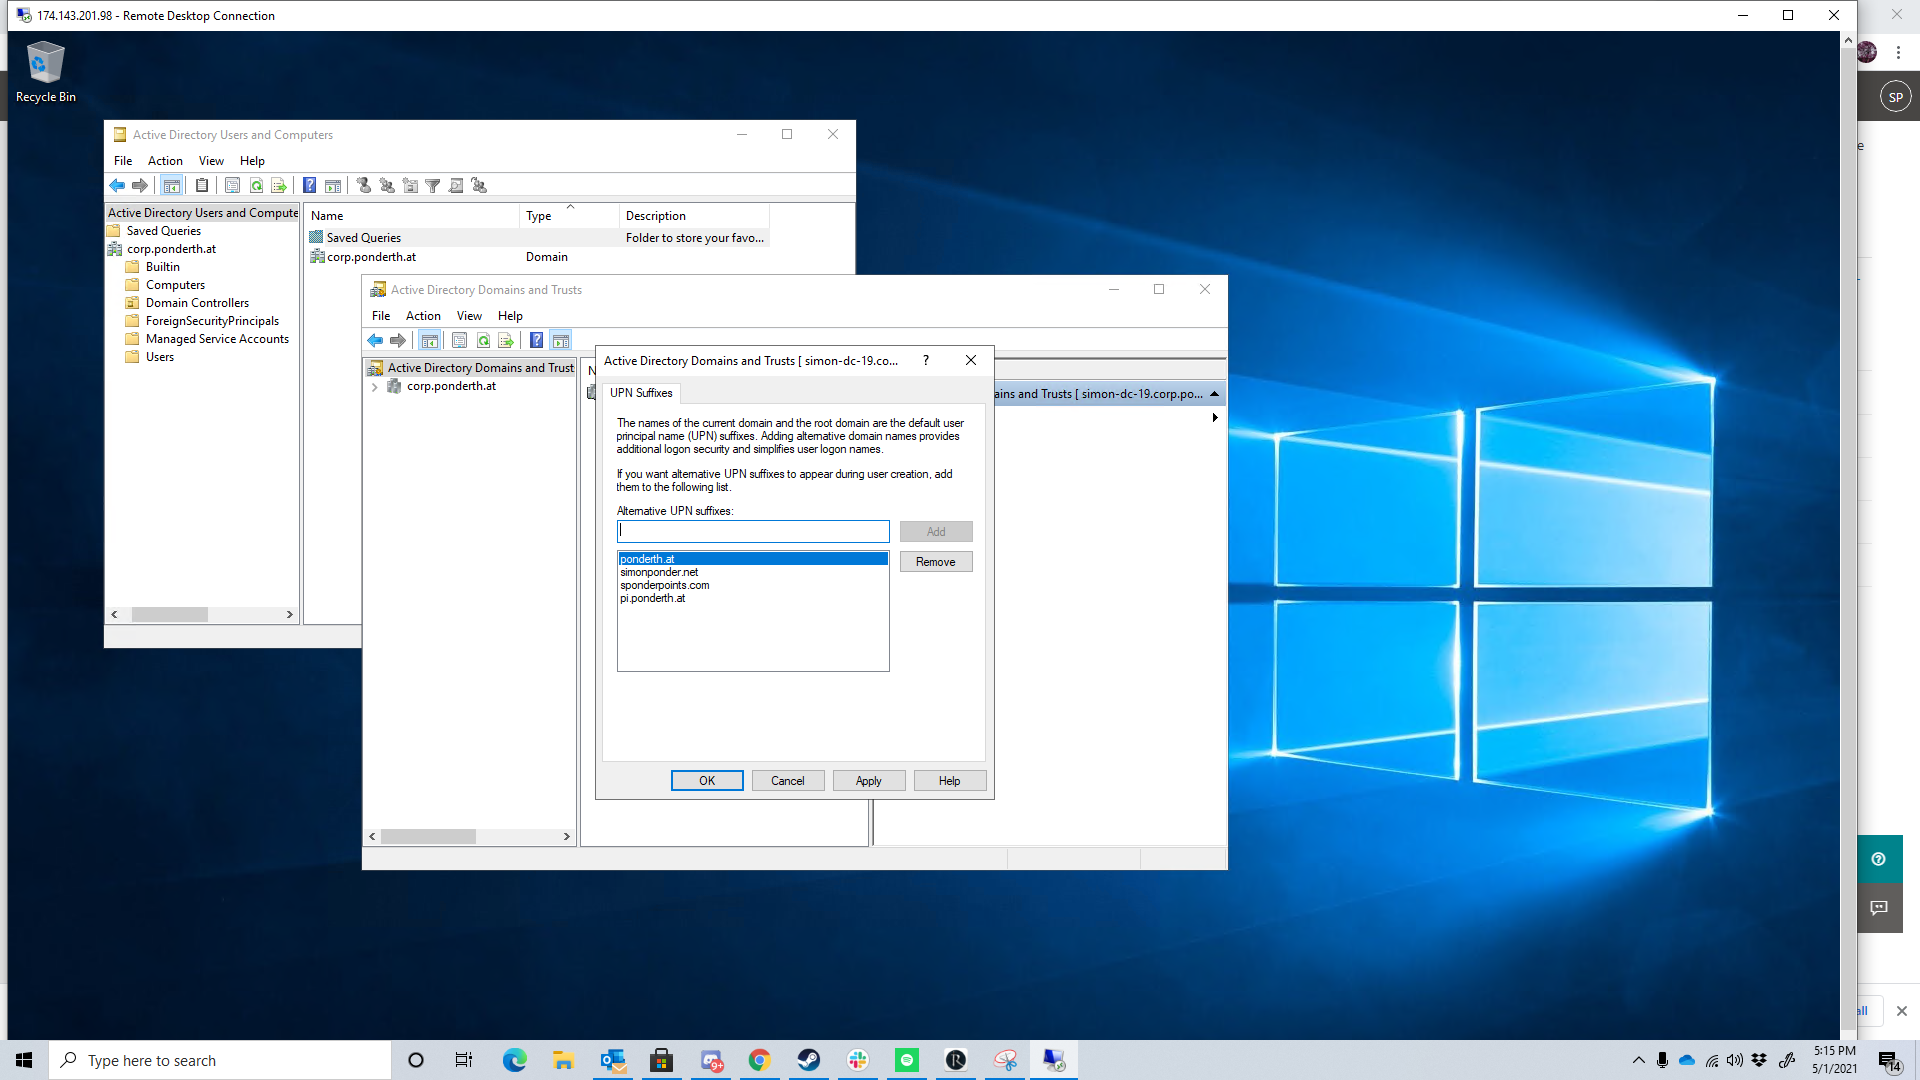The height and width of the screenshot is (1080, 1920).
Task: Click Help icon in Users and Computers toolbar
Action: click(310, 186)
